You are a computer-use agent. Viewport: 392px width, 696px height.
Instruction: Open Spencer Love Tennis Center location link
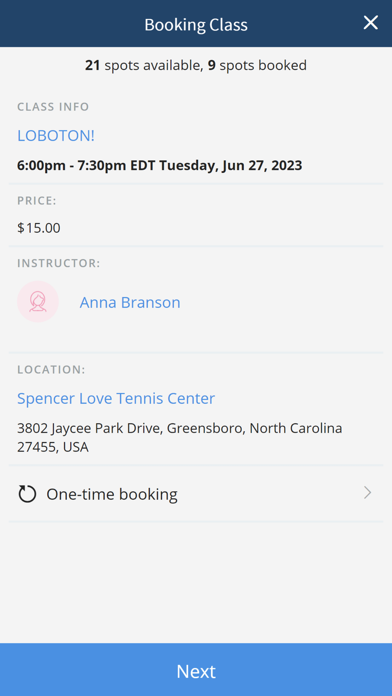point(116,398)
